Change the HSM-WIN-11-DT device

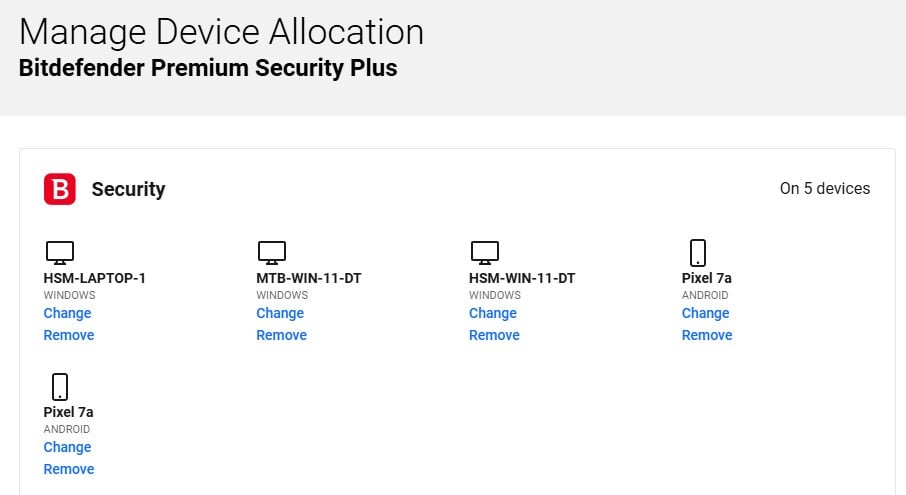(493, 313)
